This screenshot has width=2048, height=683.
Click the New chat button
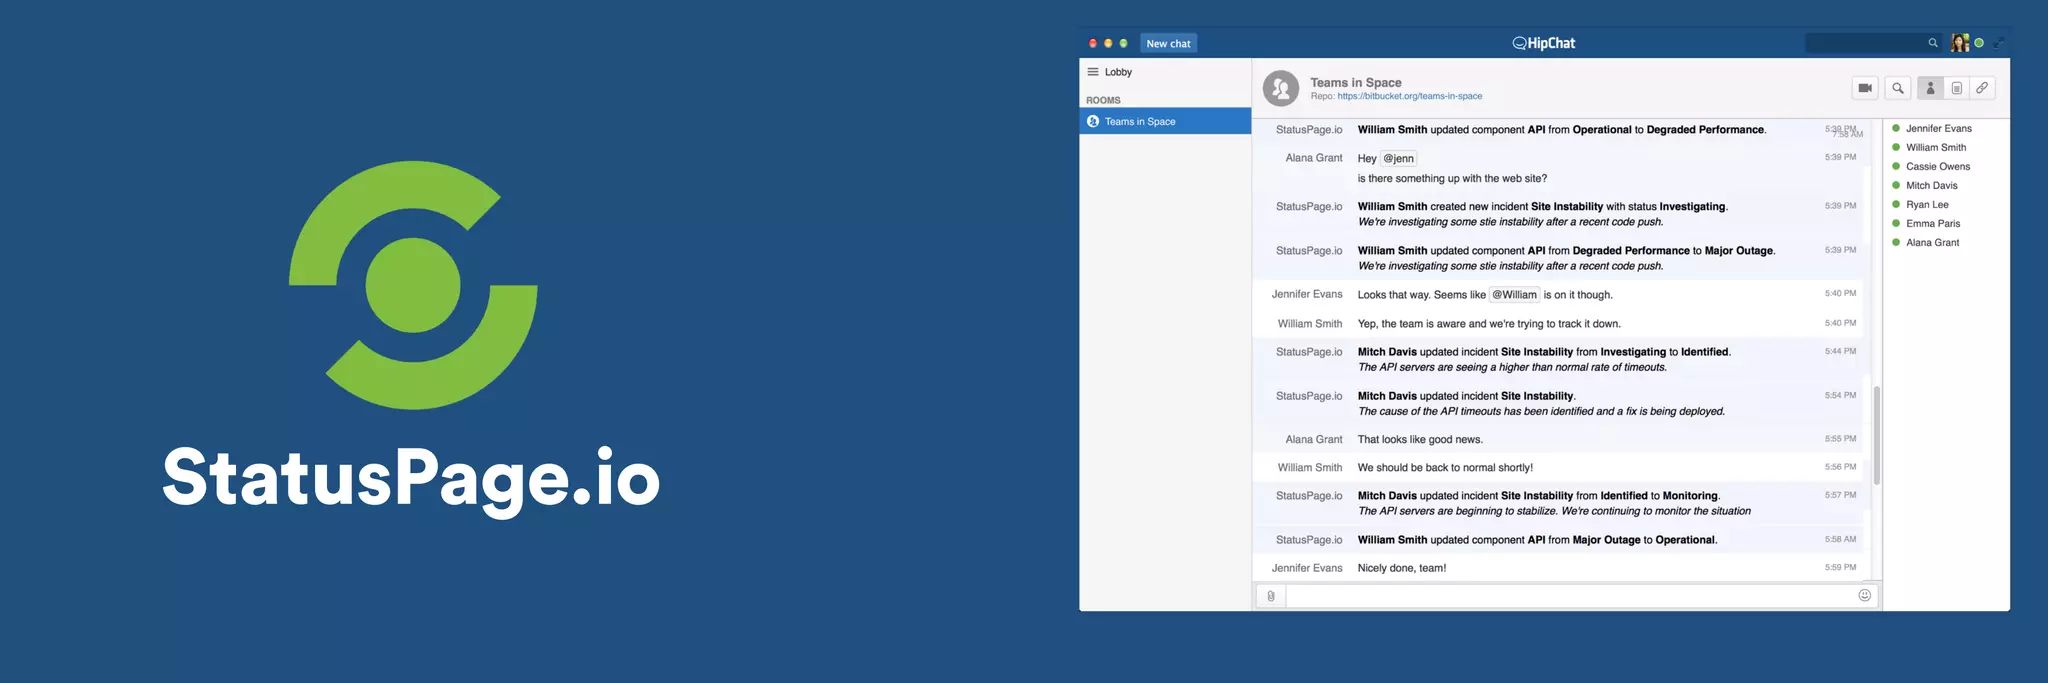[1168, 43]
